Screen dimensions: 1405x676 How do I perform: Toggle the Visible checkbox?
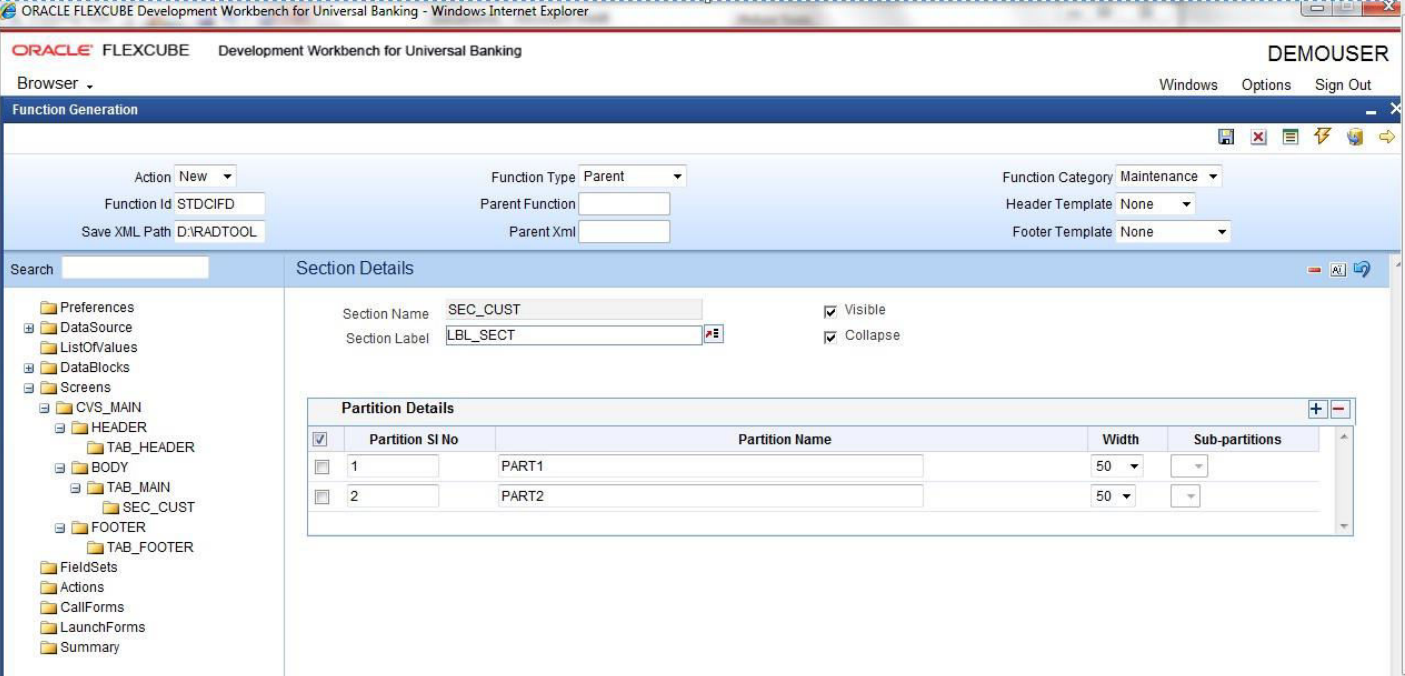click(x=830, y=311)
